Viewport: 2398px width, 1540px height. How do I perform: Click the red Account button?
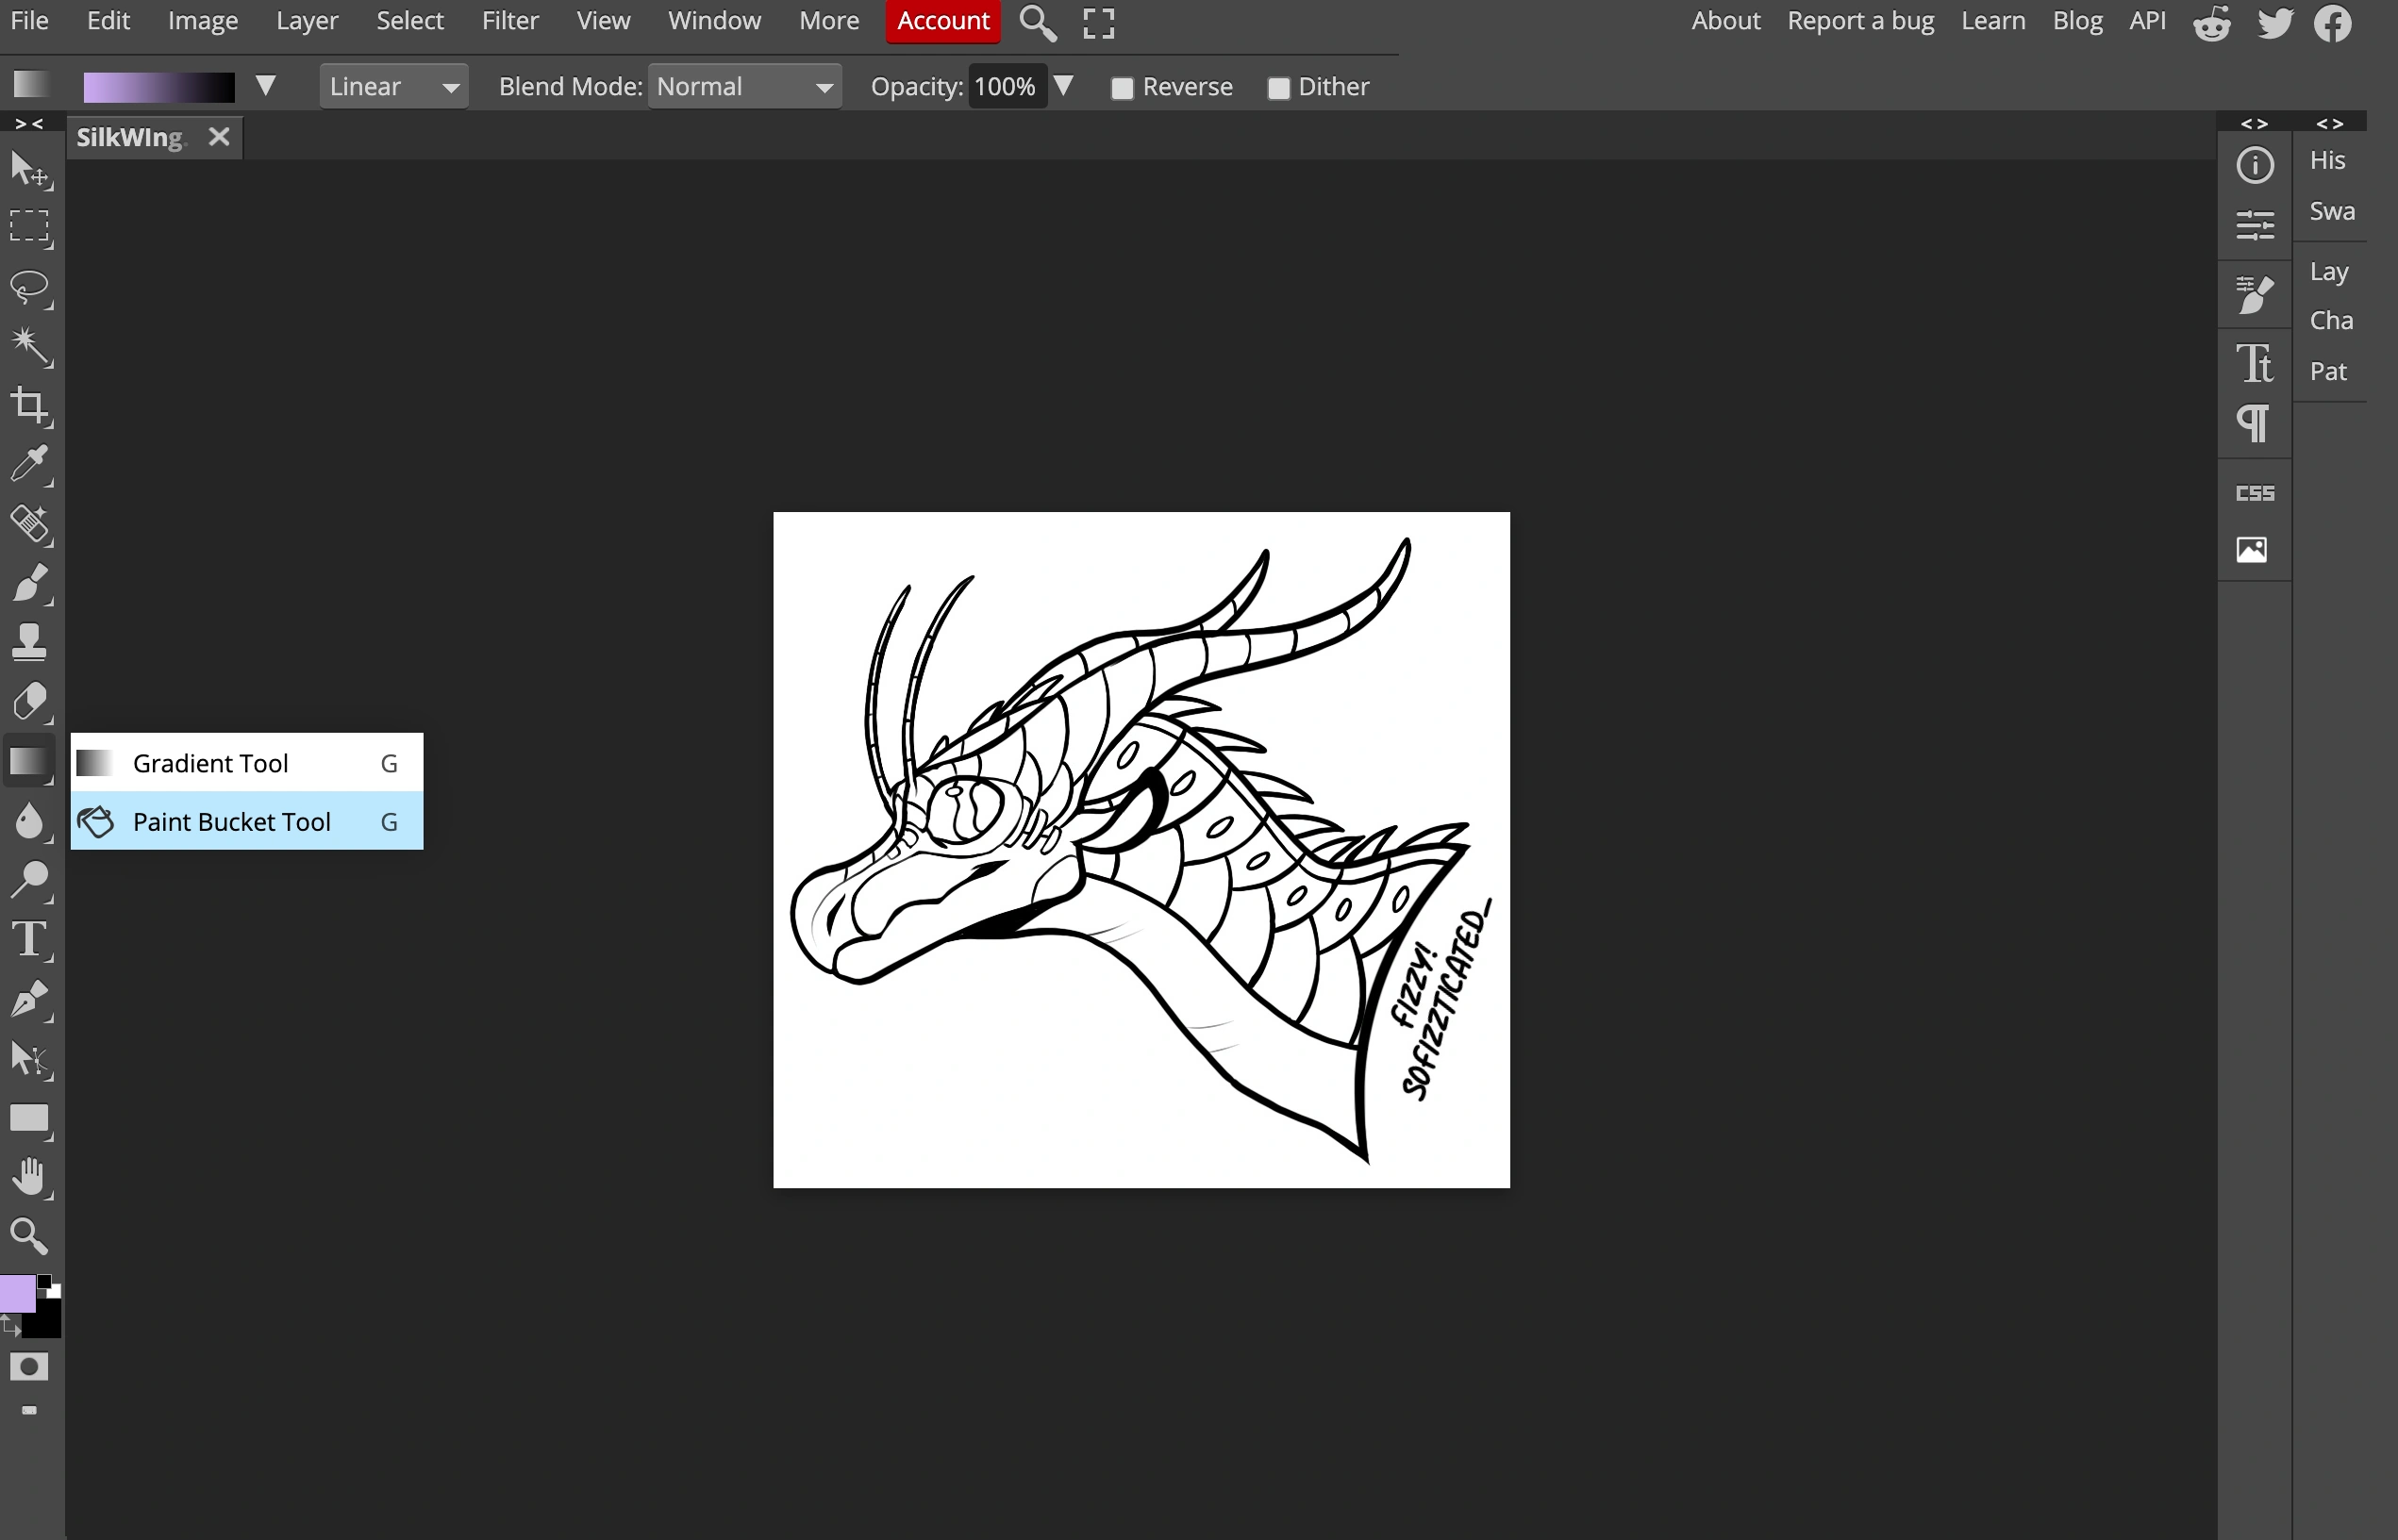click(x=942, y=21)
